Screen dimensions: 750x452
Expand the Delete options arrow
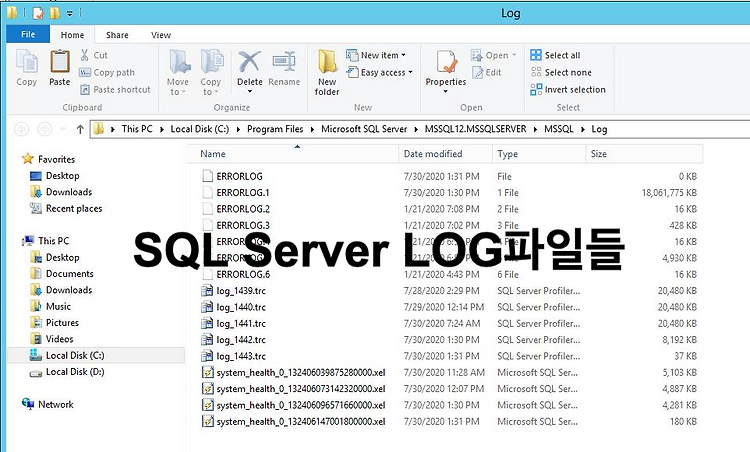click(x=250, y=91)
